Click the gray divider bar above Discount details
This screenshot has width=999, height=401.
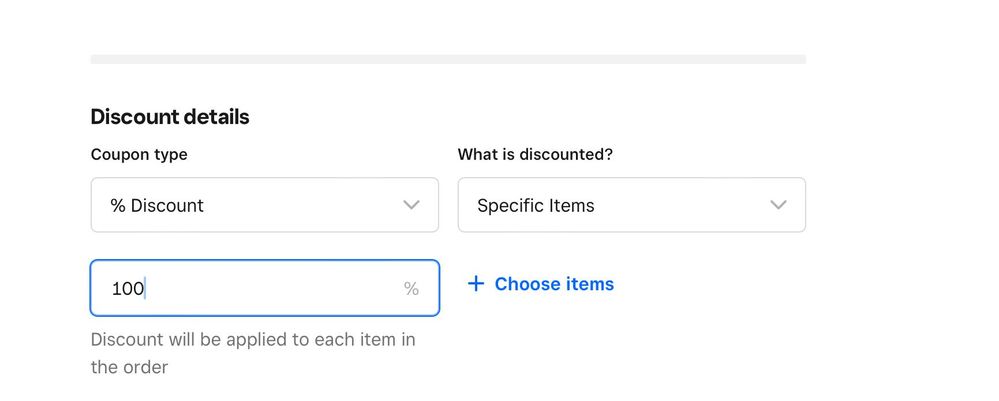pos(448,60)
